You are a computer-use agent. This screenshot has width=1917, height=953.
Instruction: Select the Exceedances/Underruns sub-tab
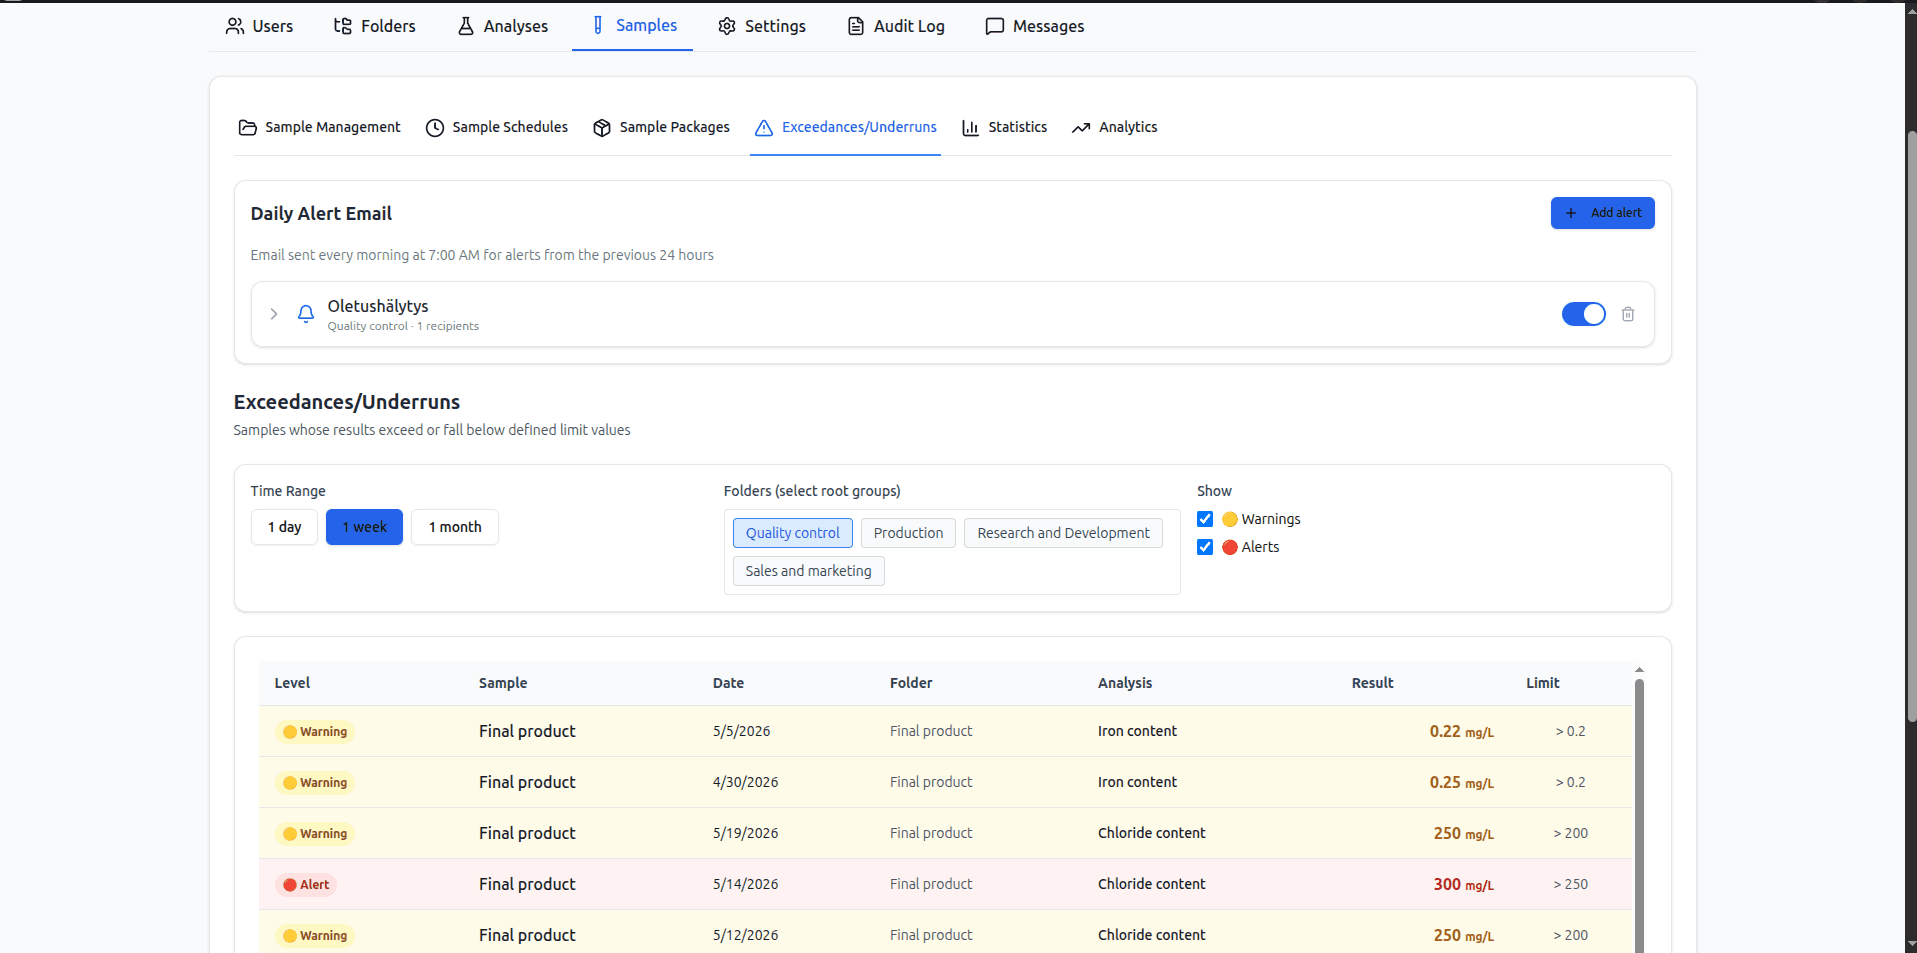(846, 127)
